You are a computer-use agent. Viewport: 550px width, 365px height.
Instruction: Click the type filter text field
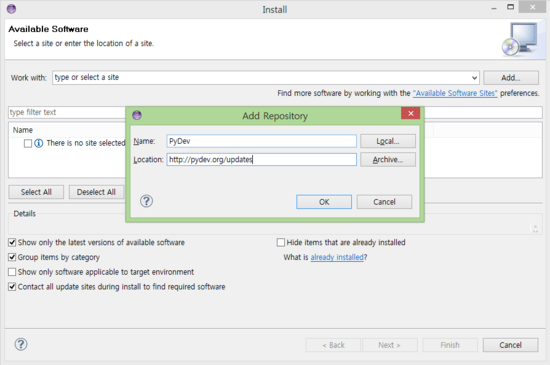(x=67, y=112)
